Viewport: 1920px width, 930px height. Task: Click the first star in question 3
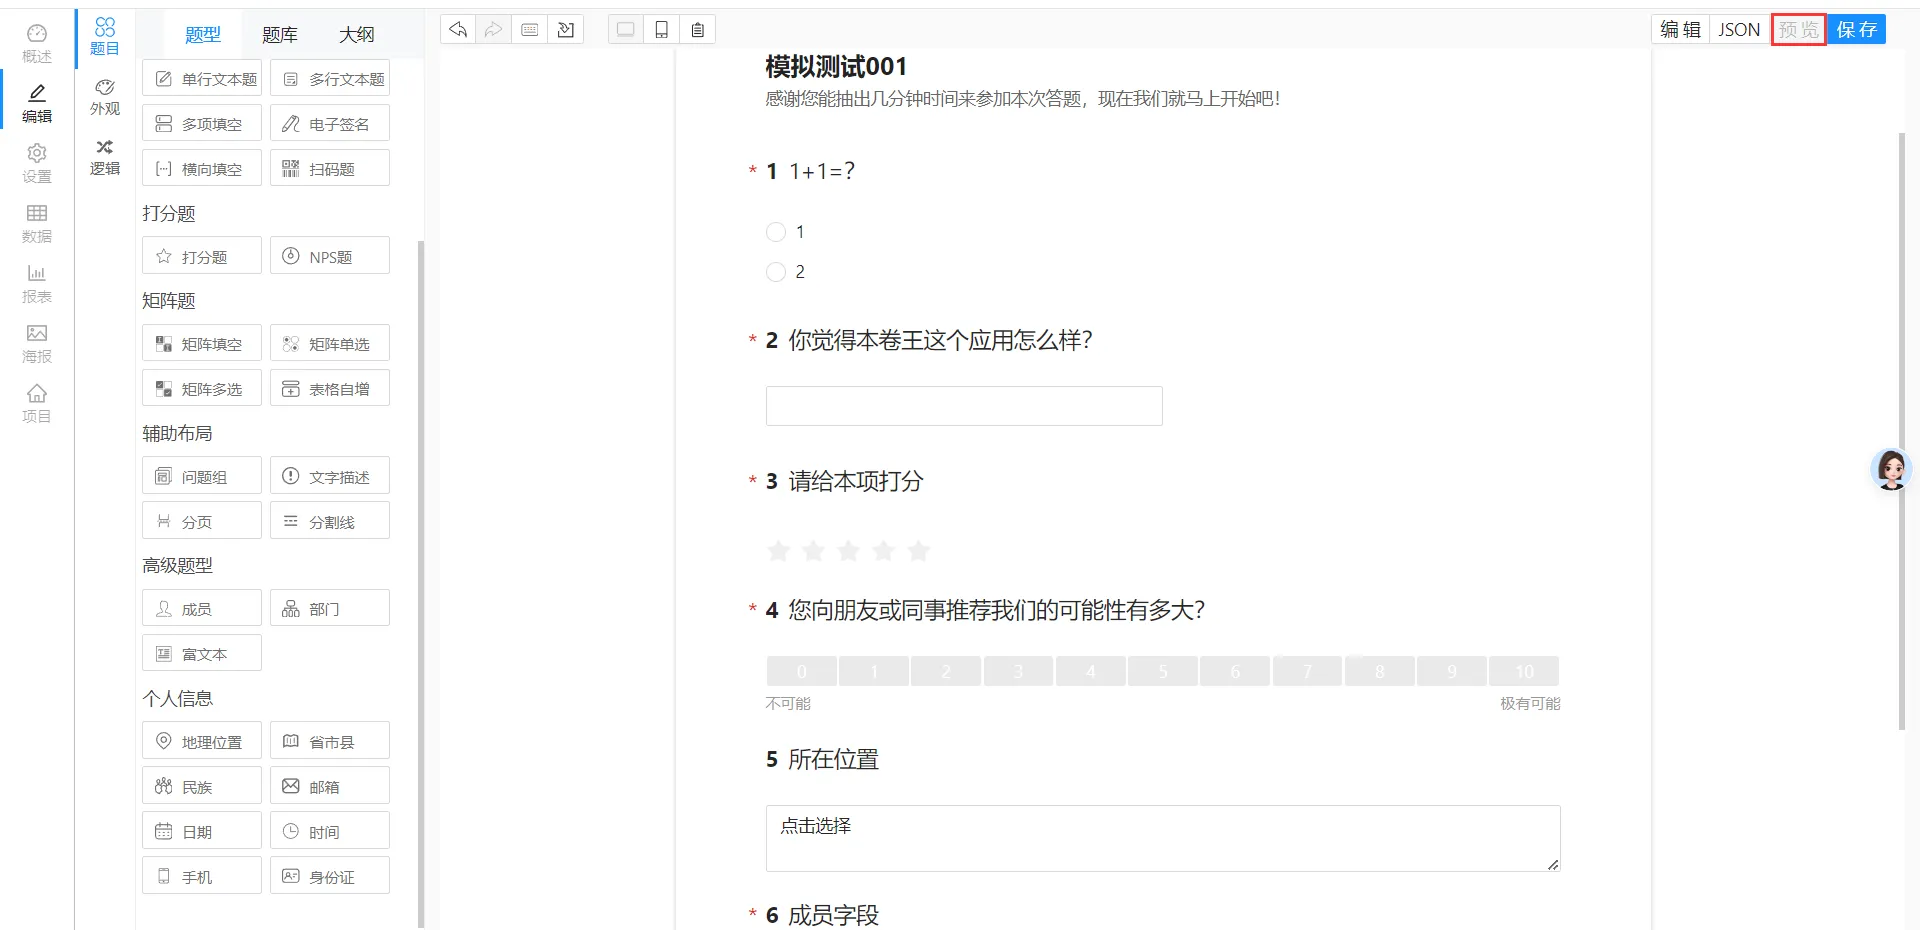779,551
